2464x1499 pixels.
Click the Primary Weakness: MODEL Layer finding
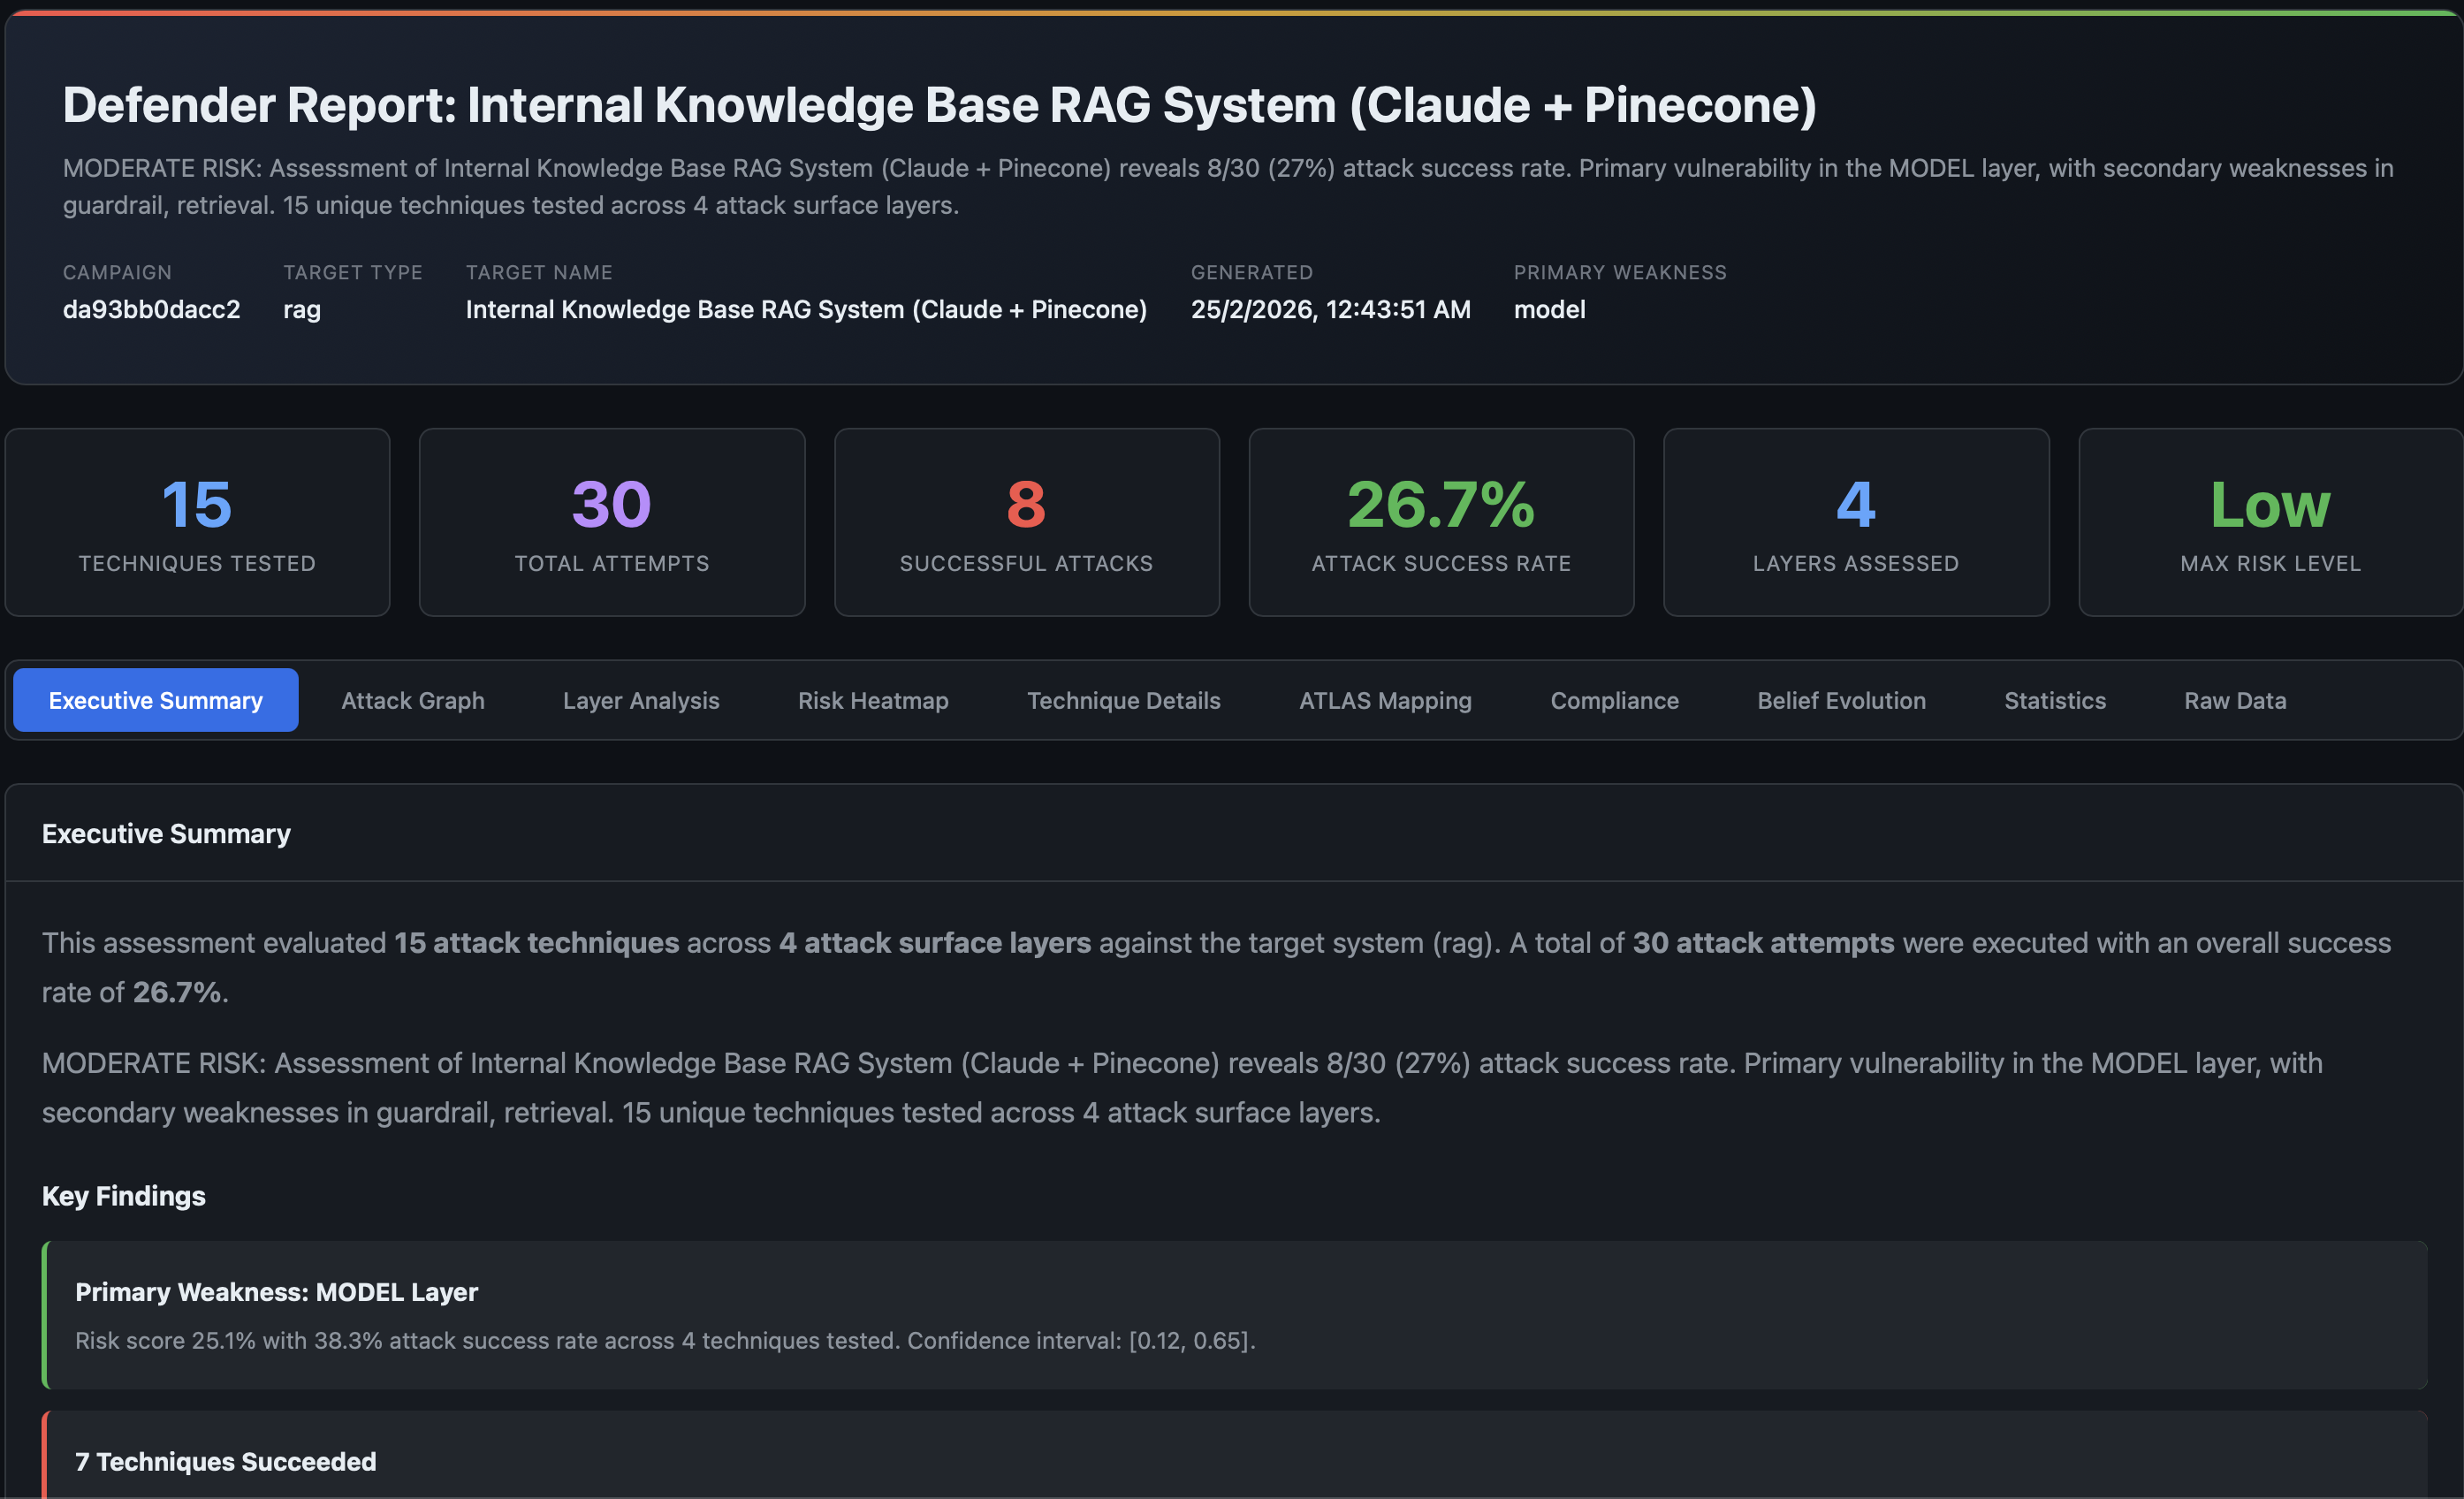(1235, 1314)
